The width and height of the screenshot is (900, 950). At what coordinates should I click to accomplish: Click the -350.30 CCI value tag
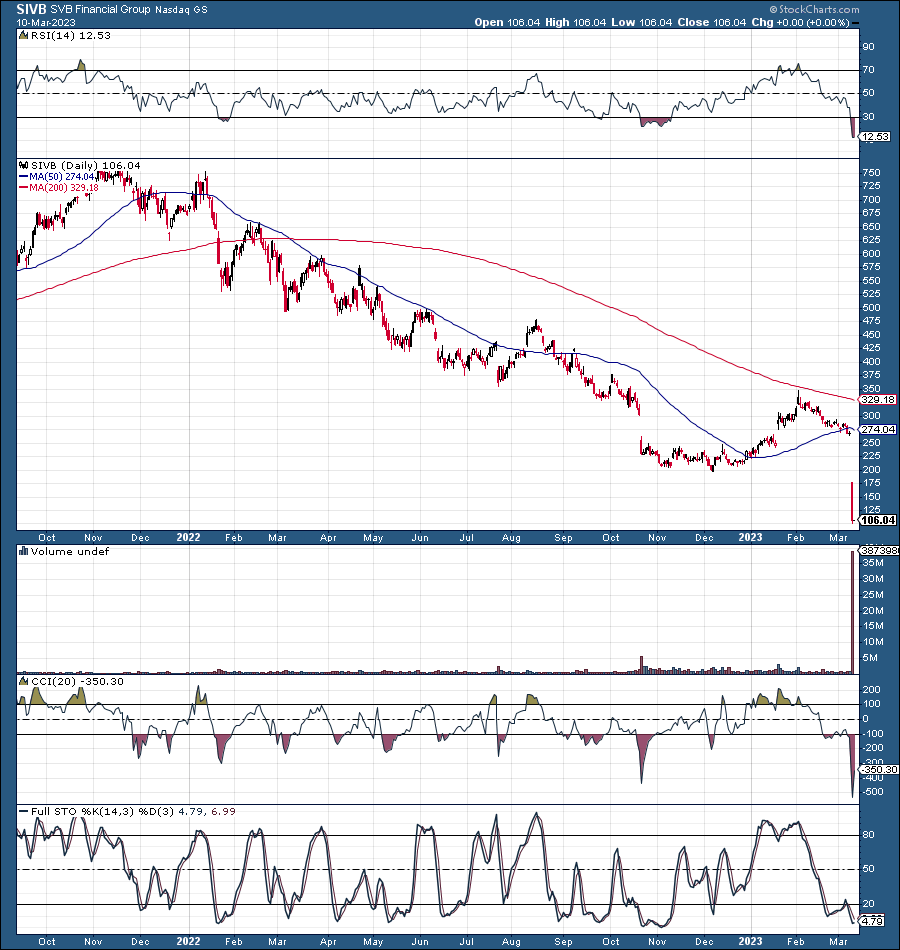tap(879, 769)
